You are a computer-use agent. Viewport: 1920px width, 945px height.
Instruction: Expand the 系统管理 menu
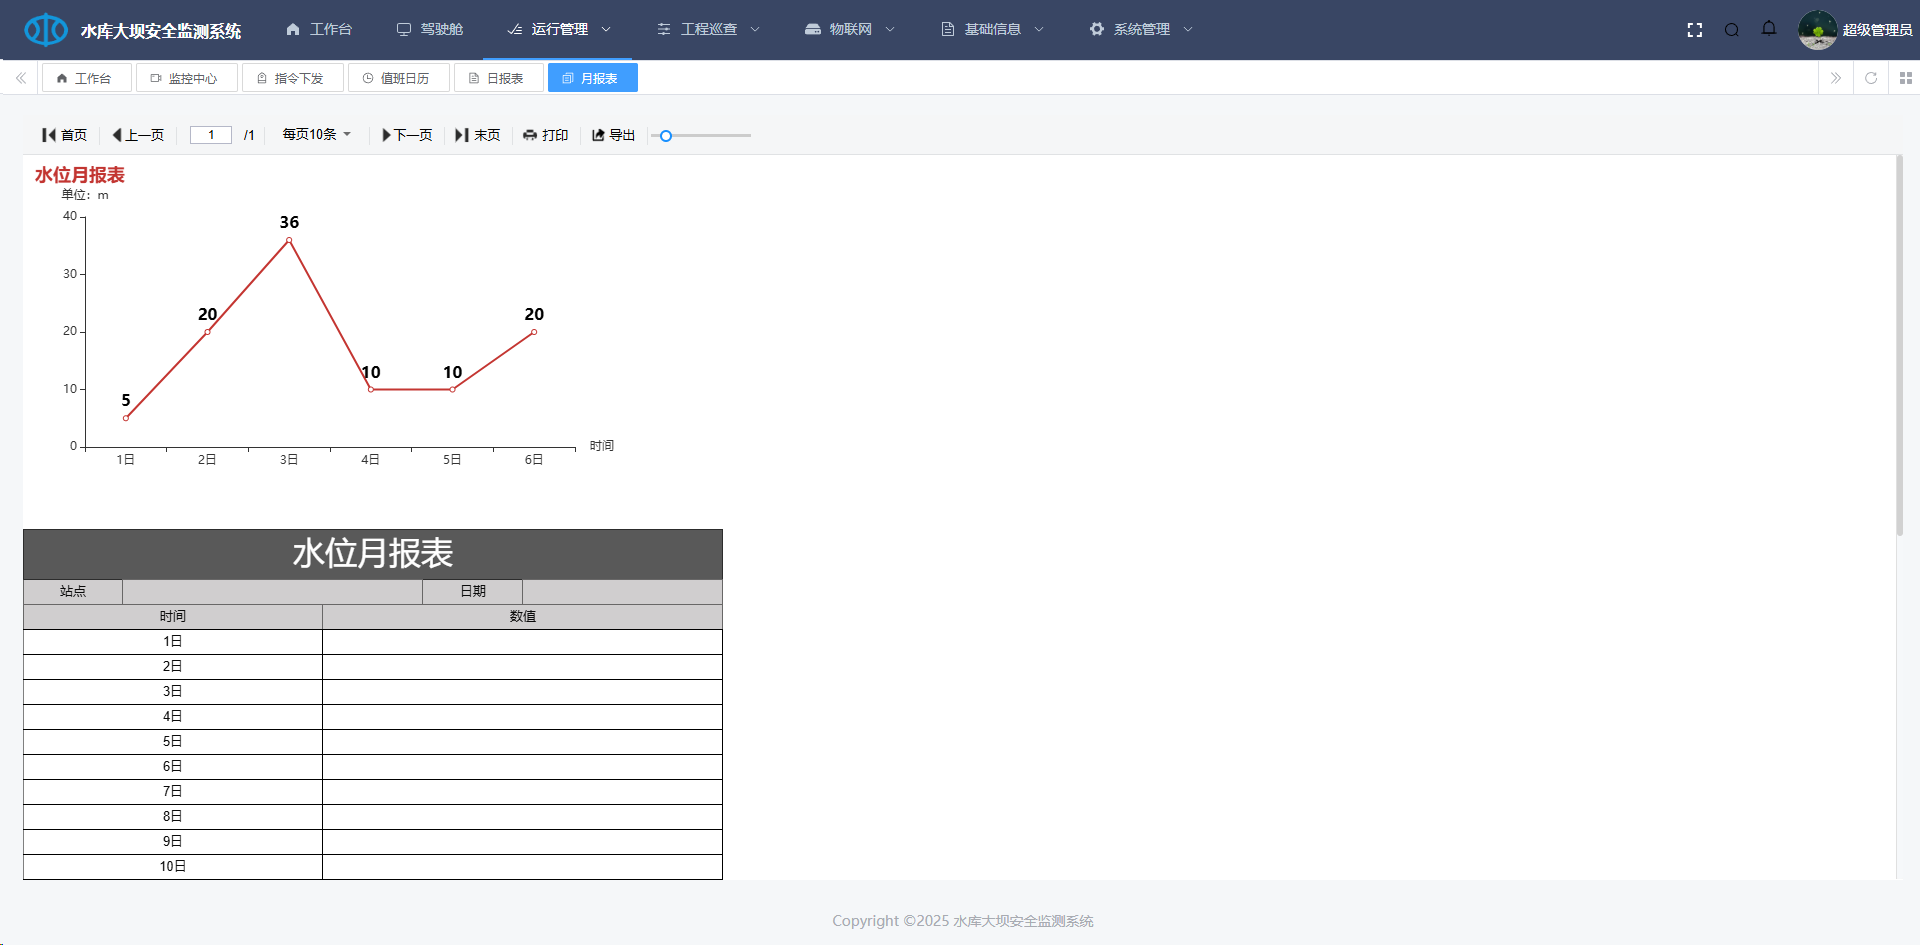pyautogui.click(x=1141, y=30)
